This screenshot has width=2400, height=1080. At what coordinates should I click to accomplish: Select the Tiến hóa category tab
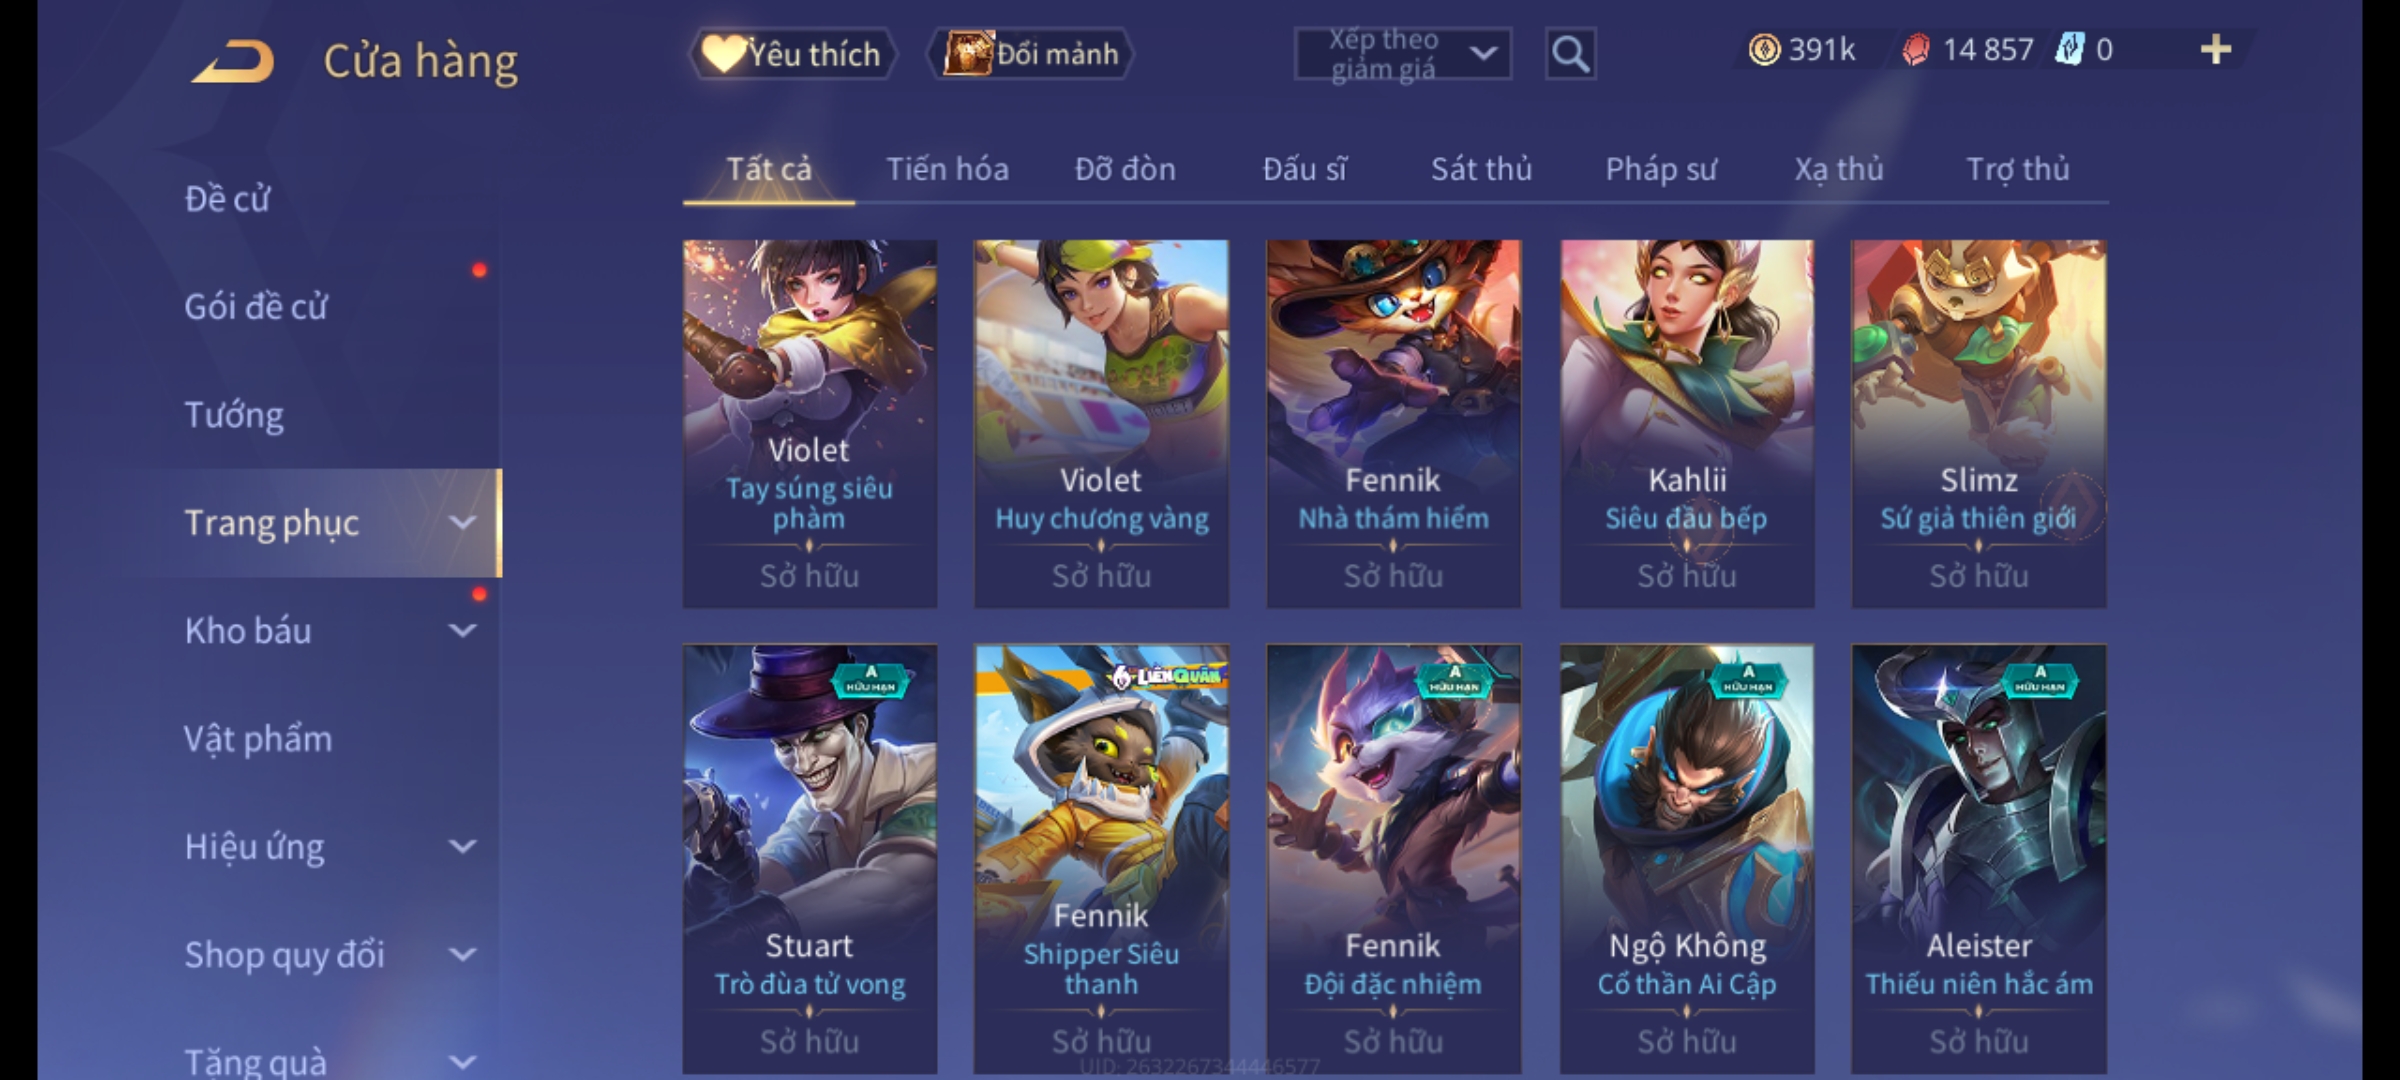click(x=947, y=169)
